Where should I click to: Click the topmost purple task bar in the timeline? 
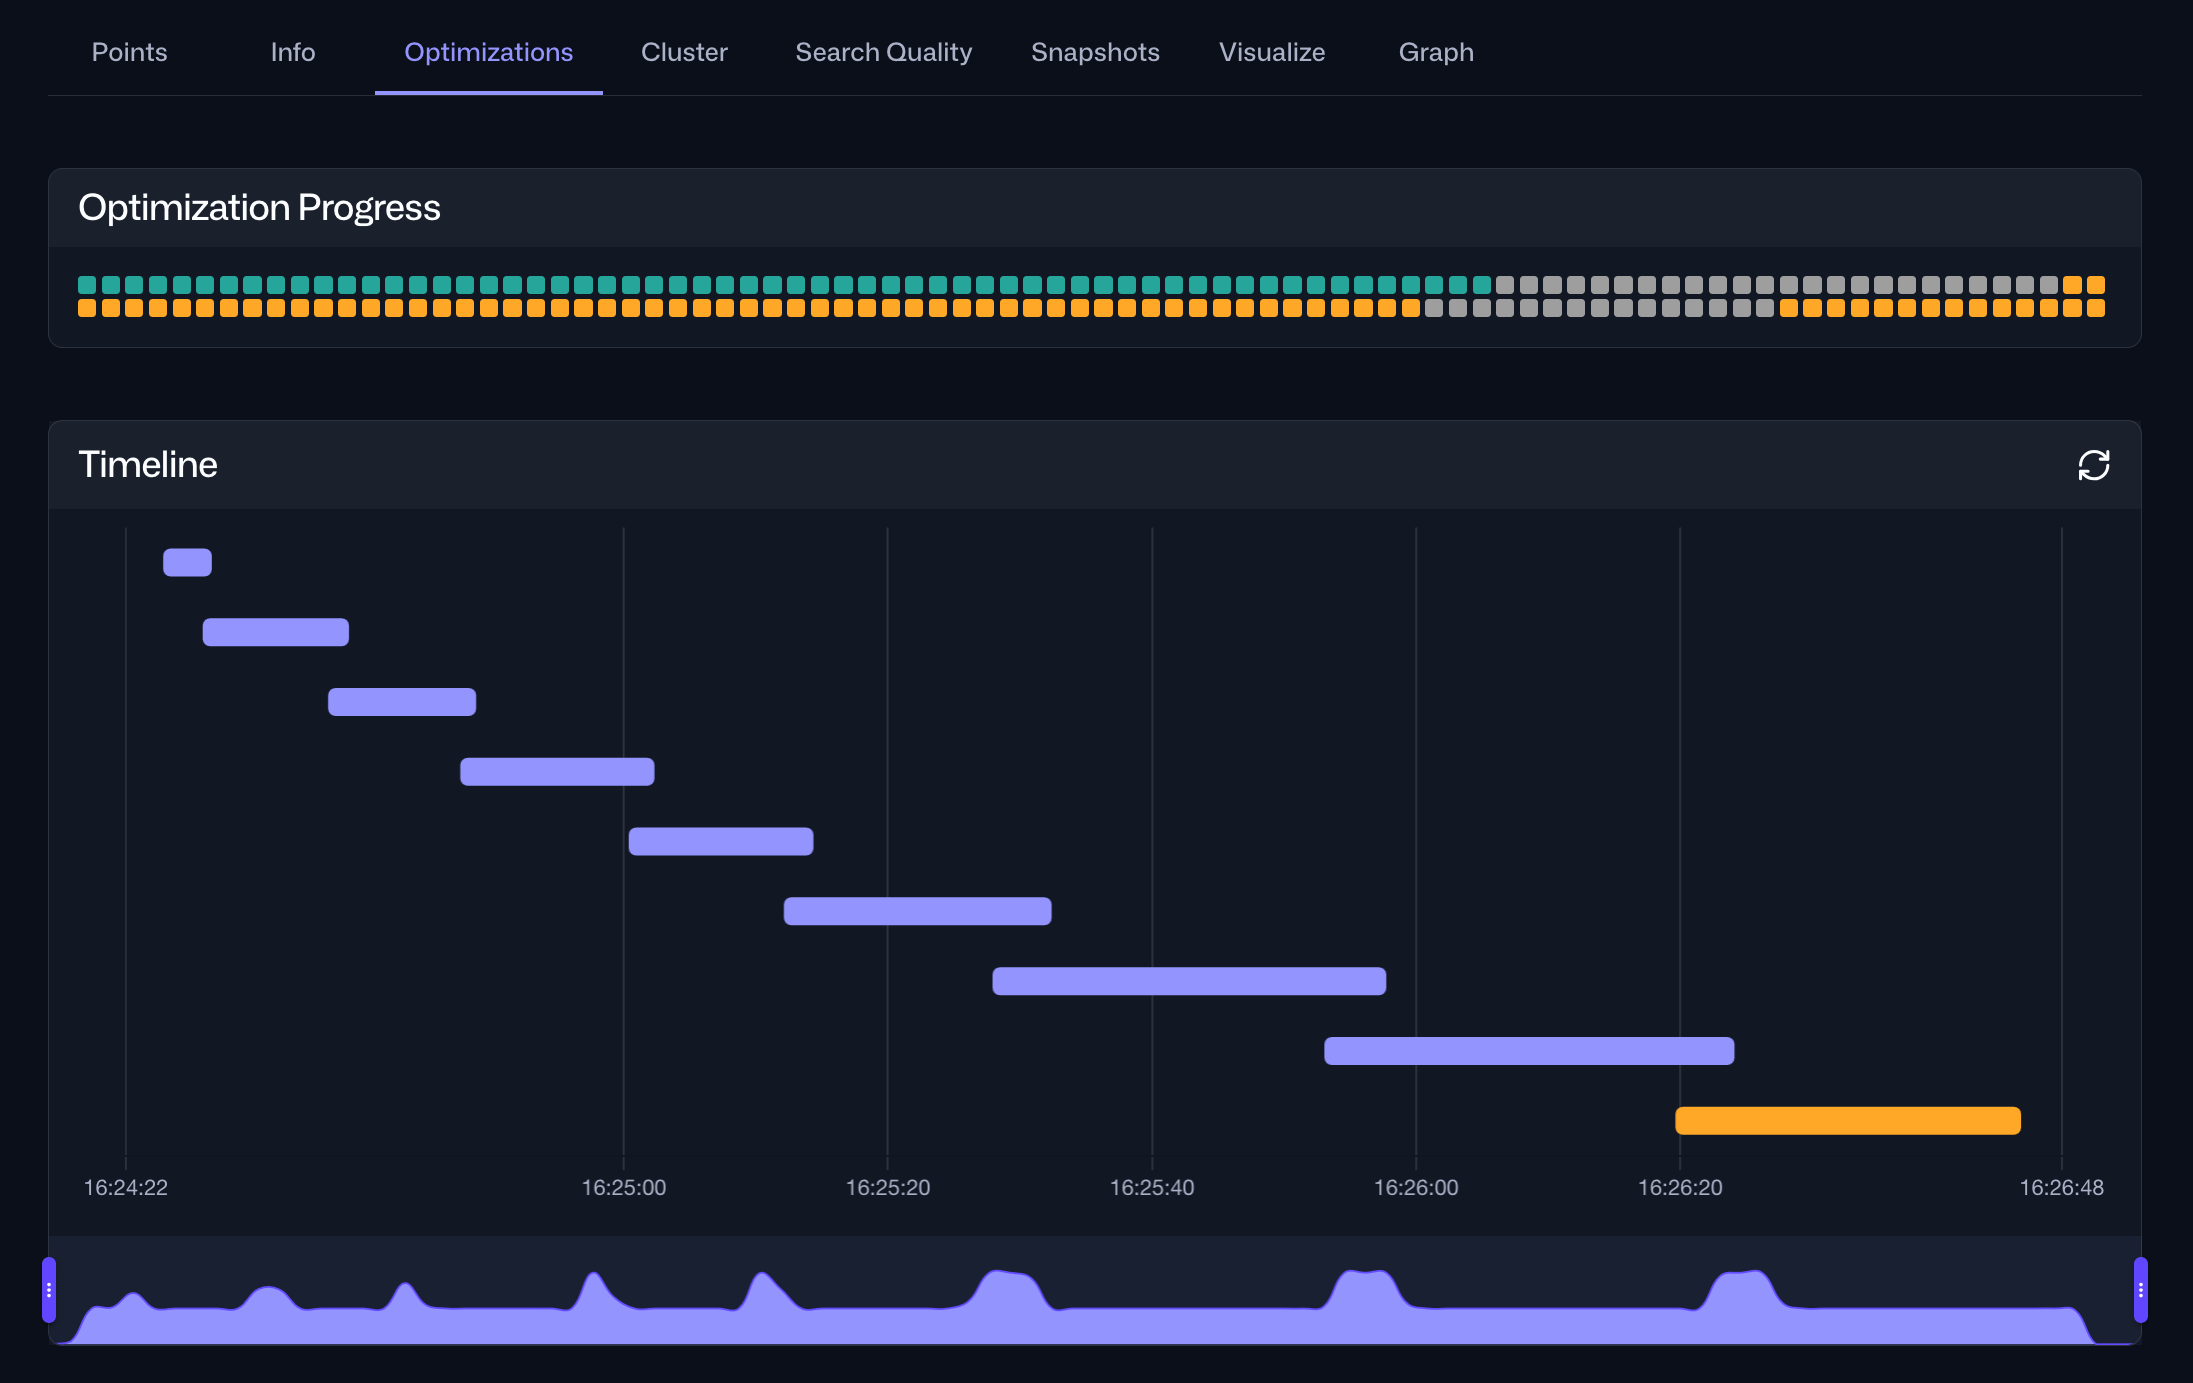[x=186, y=562]
